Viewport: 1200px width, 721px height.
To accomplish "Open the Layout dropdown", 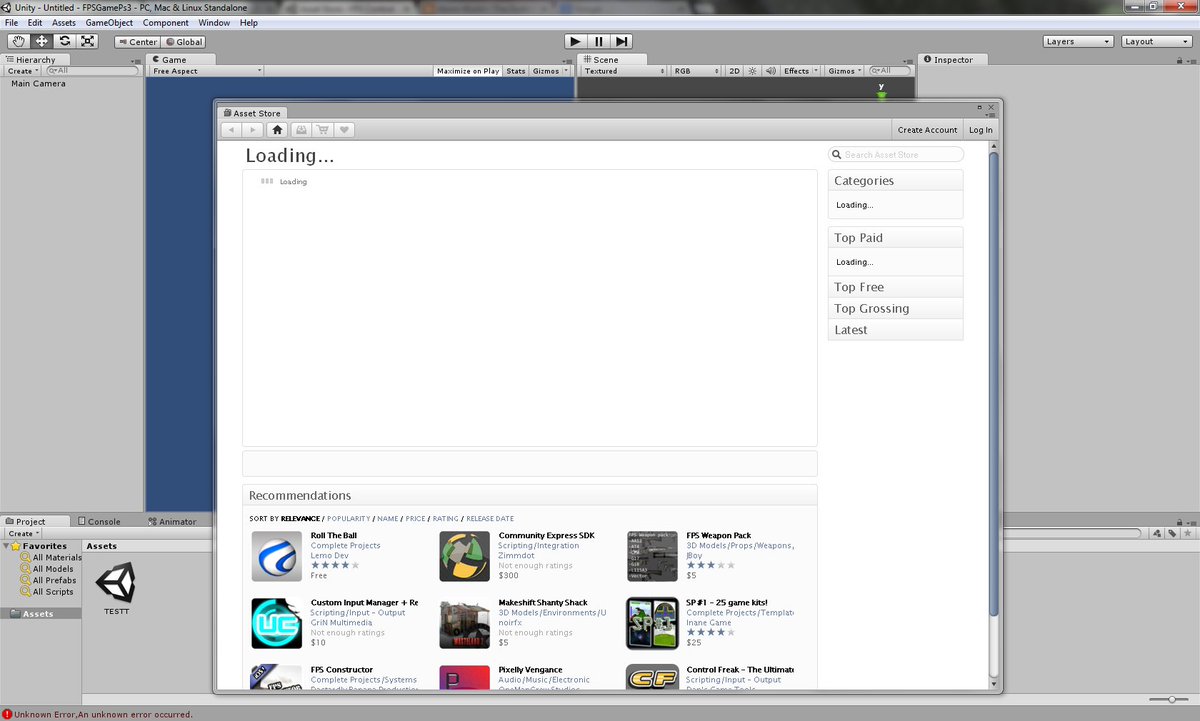I will [x=1156, y=42].
